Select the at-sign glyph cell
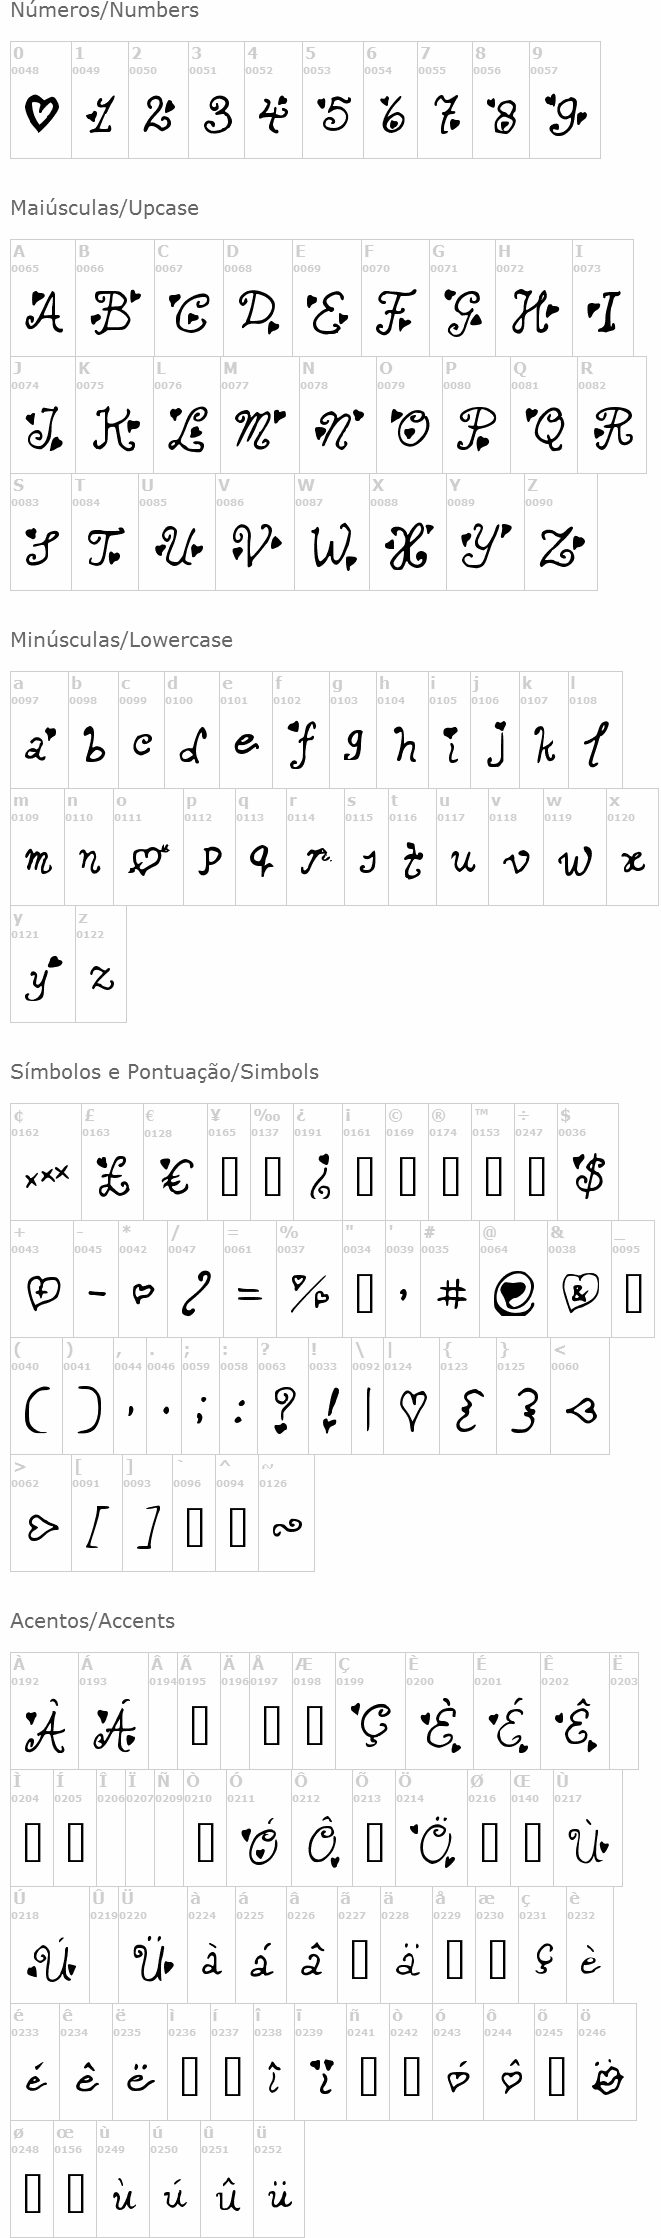 [x=513, y=1278]
